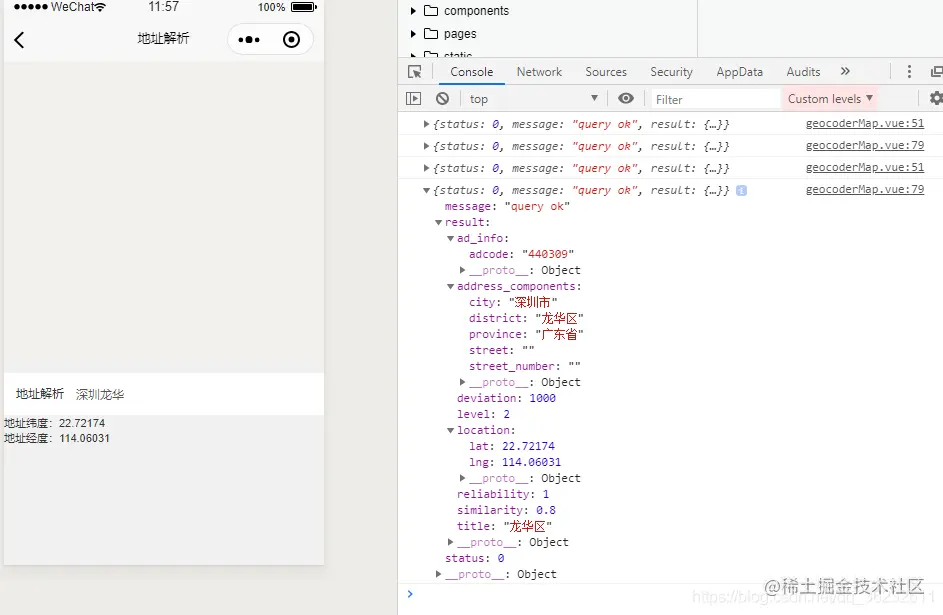
Task: Collapse the ad_info node
Action: pyautogui.click(x=450, y=239)
